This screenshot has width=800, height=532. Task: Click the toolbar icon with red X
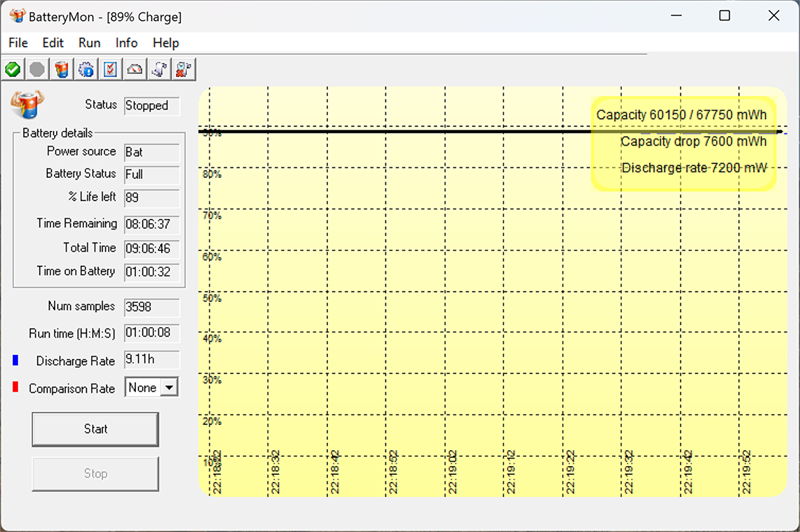click(x=184, y=69)
